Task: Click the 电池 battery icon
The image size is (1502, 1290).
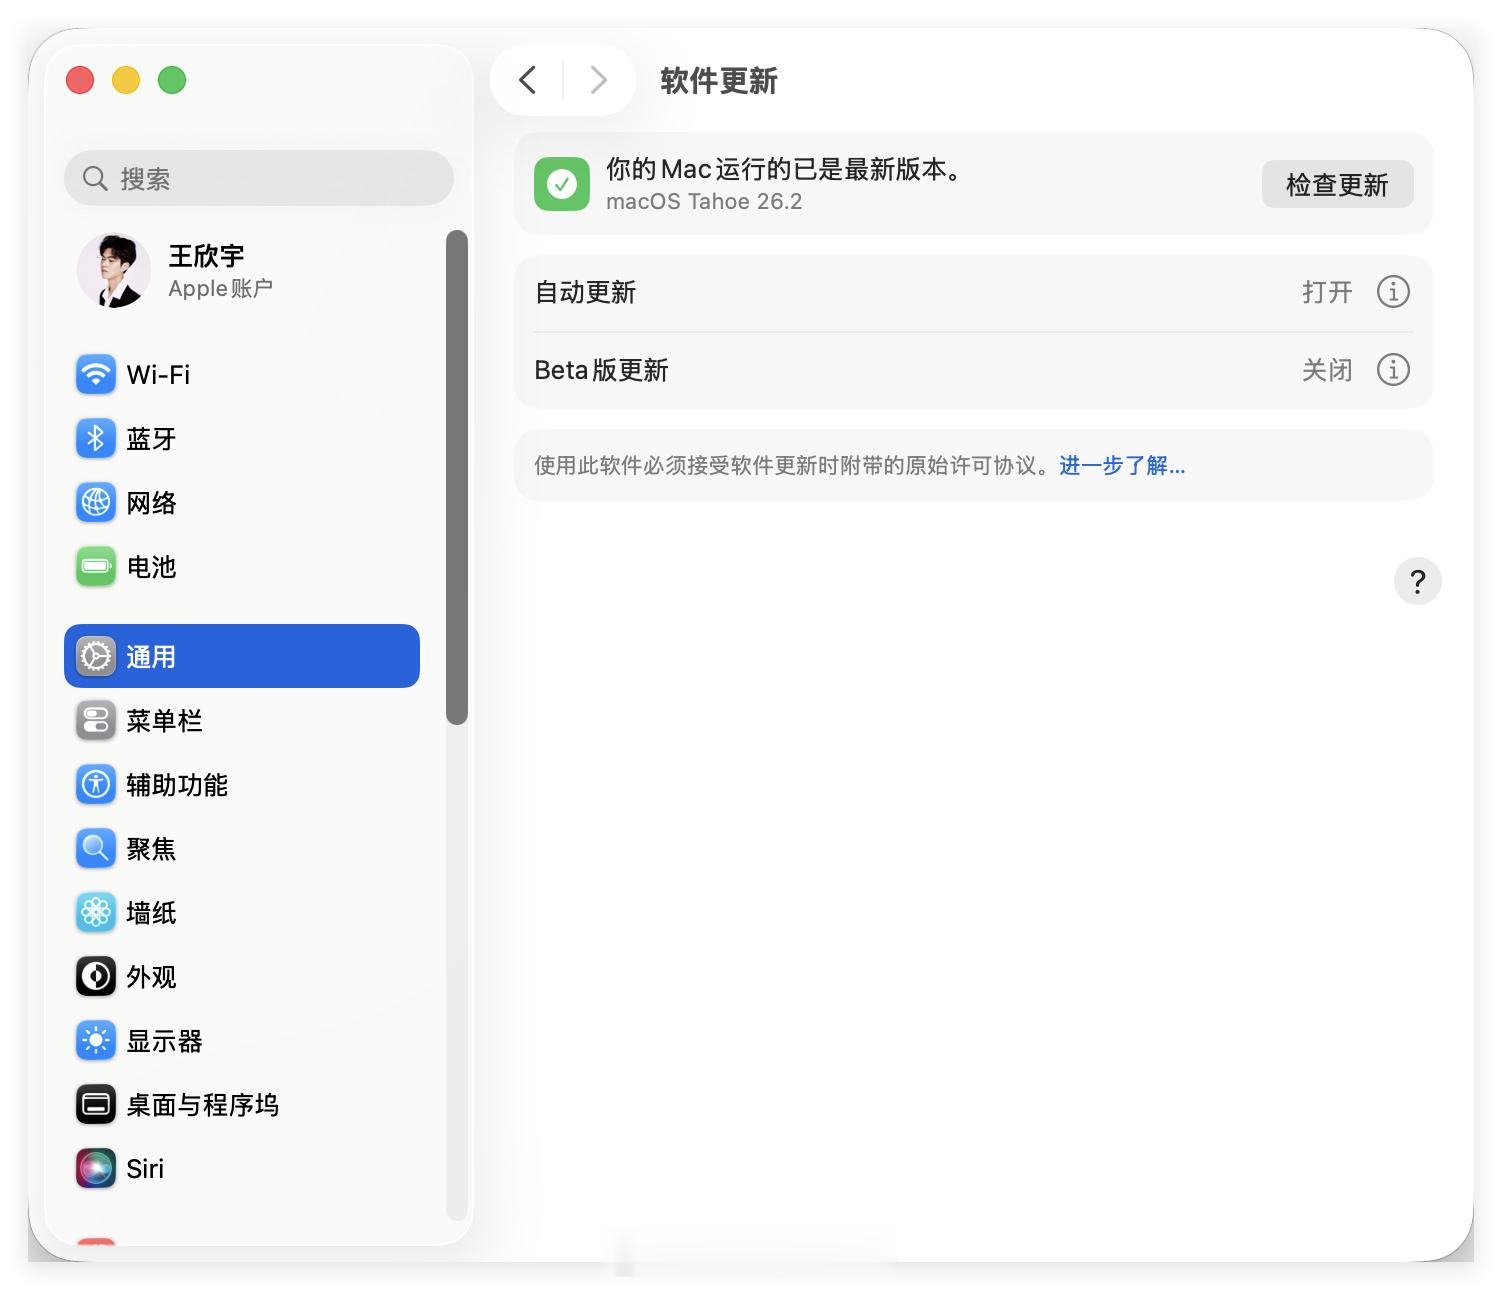Action: click(96, 566)
